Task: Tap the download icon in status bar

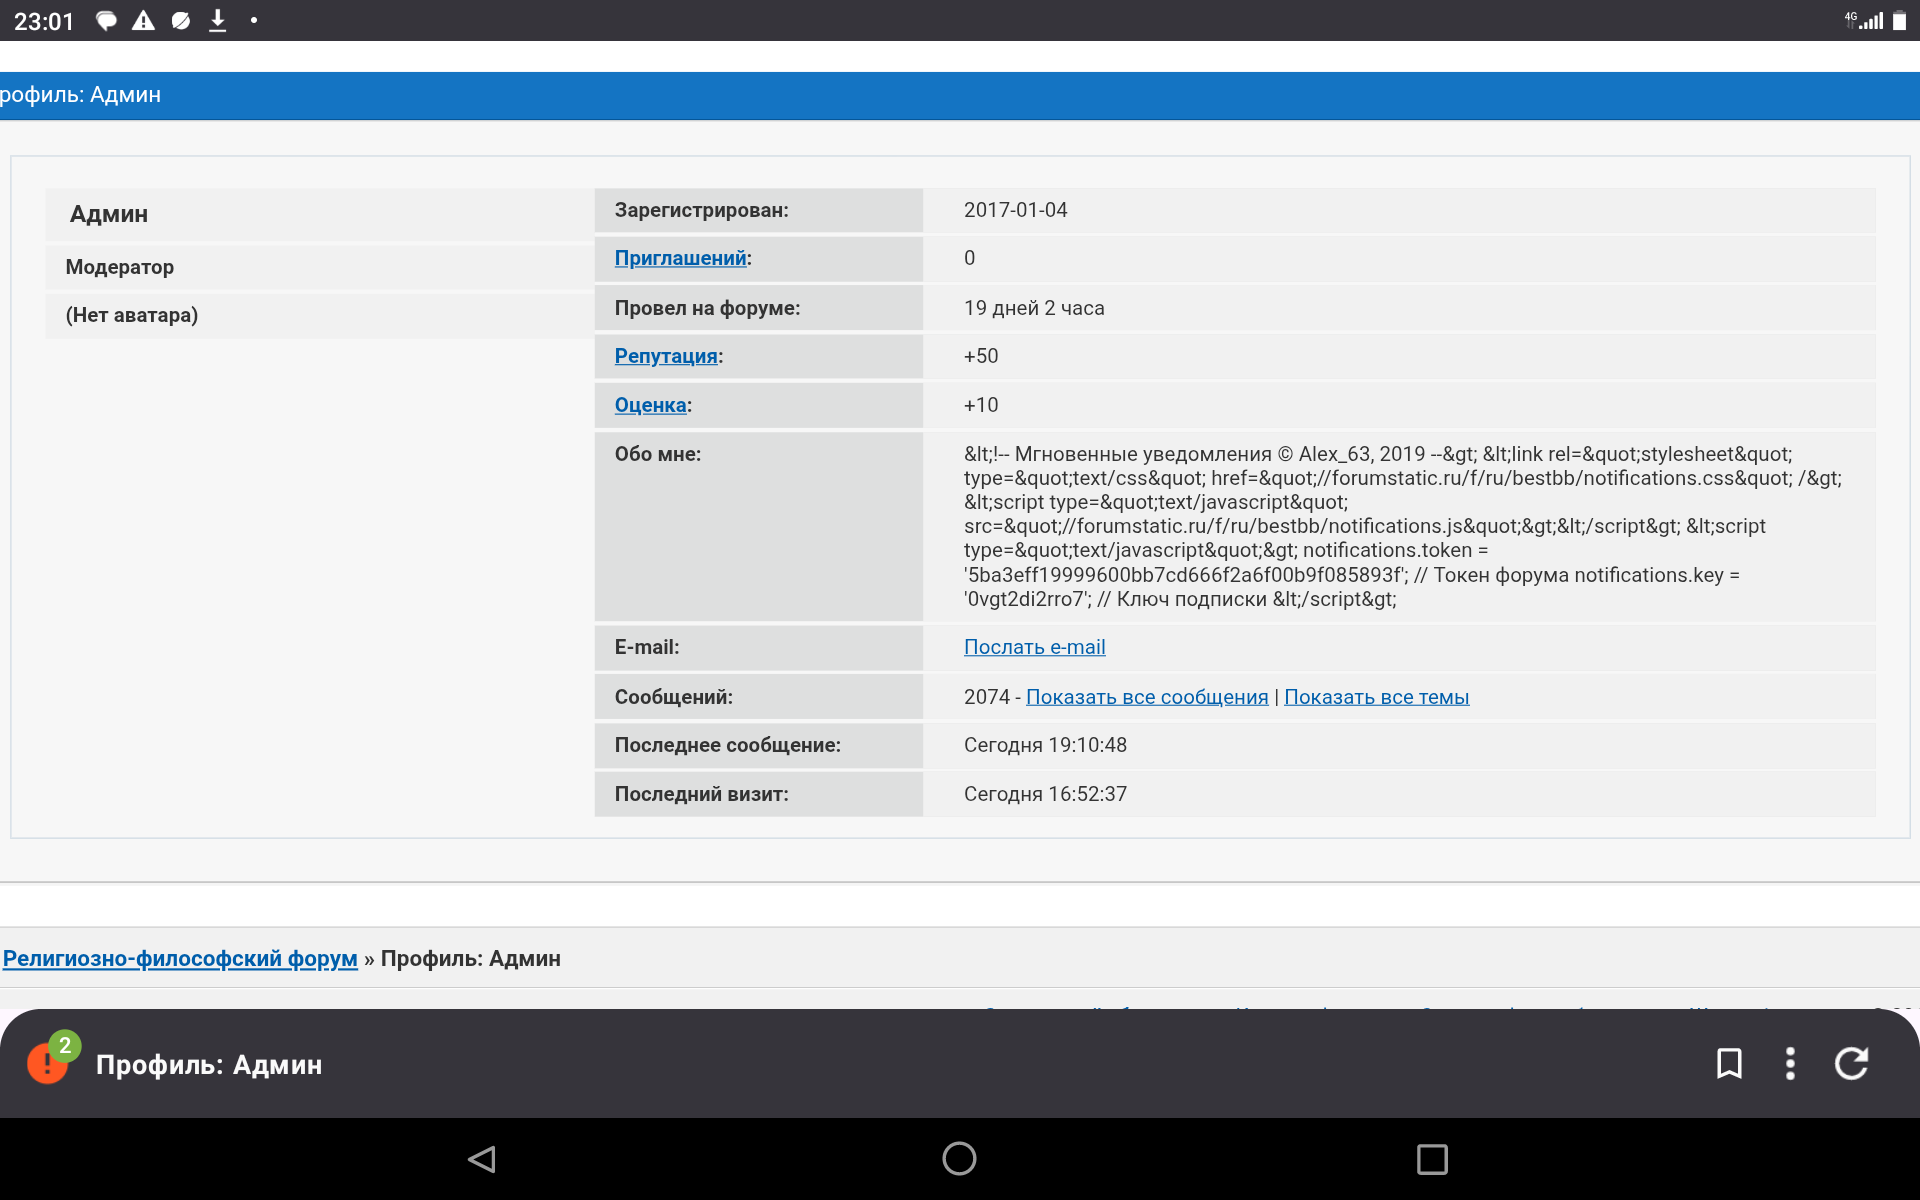Action: point(217,20)
